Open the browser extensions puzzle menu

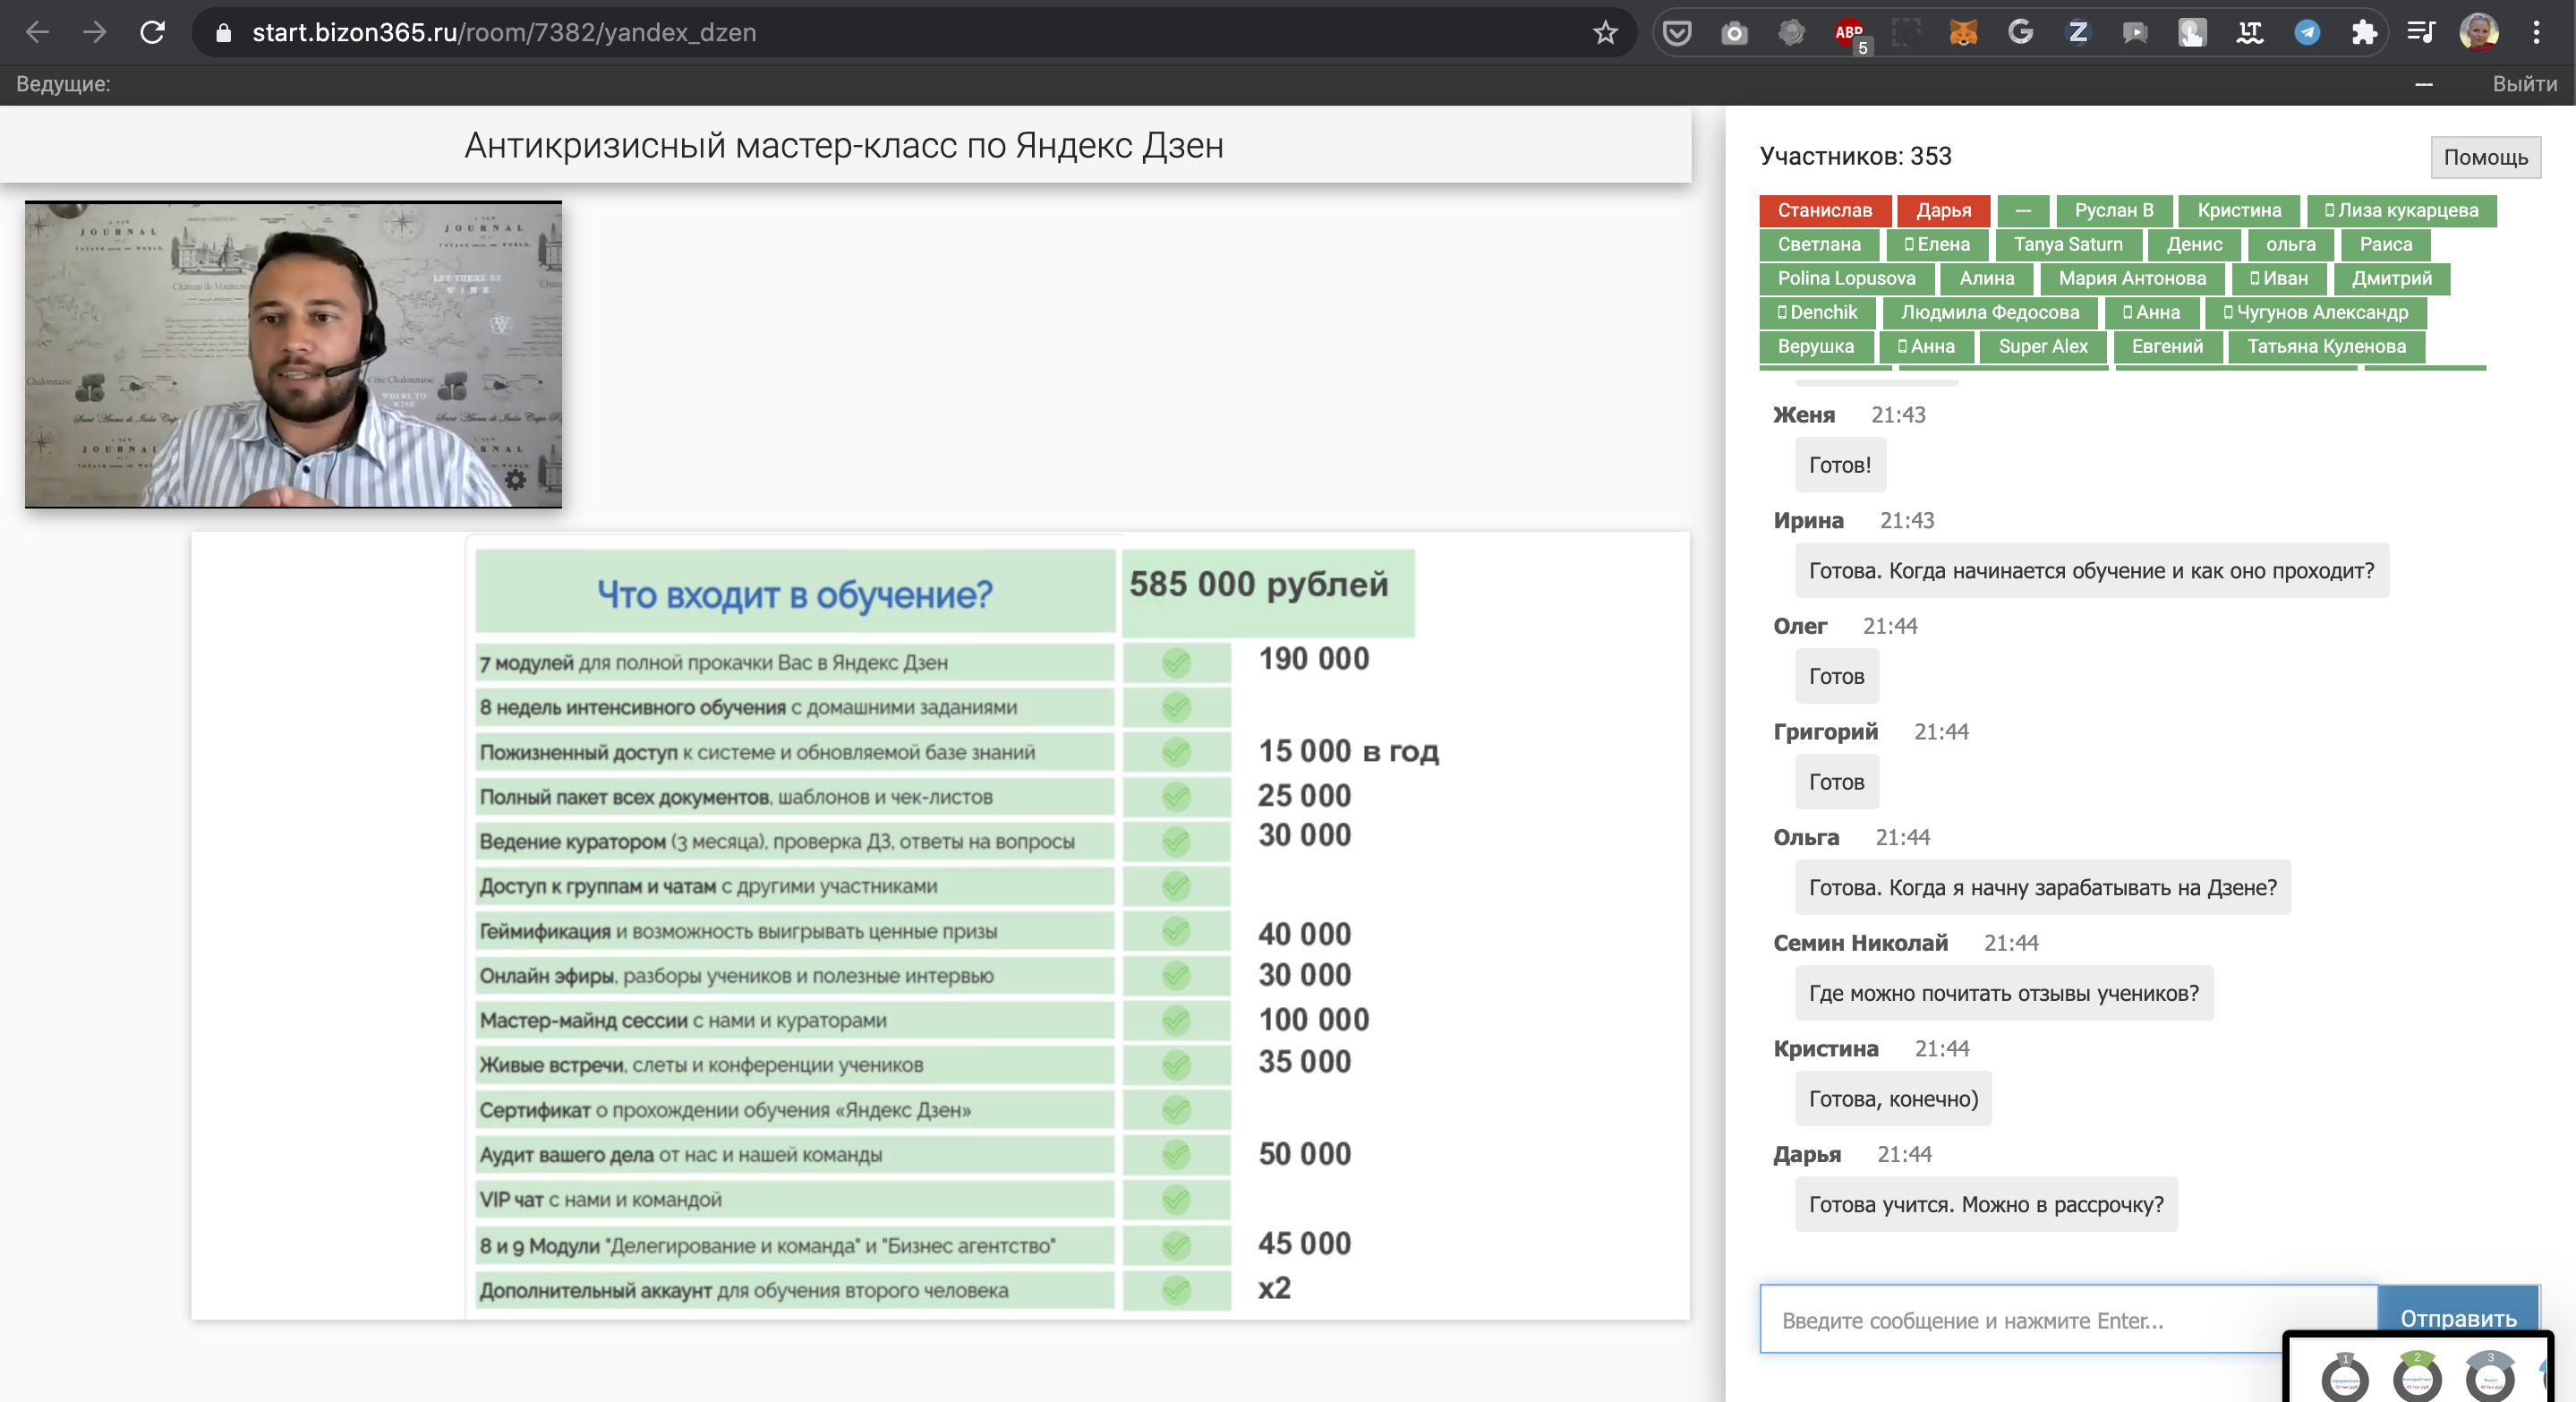(x=2364, y=32)
